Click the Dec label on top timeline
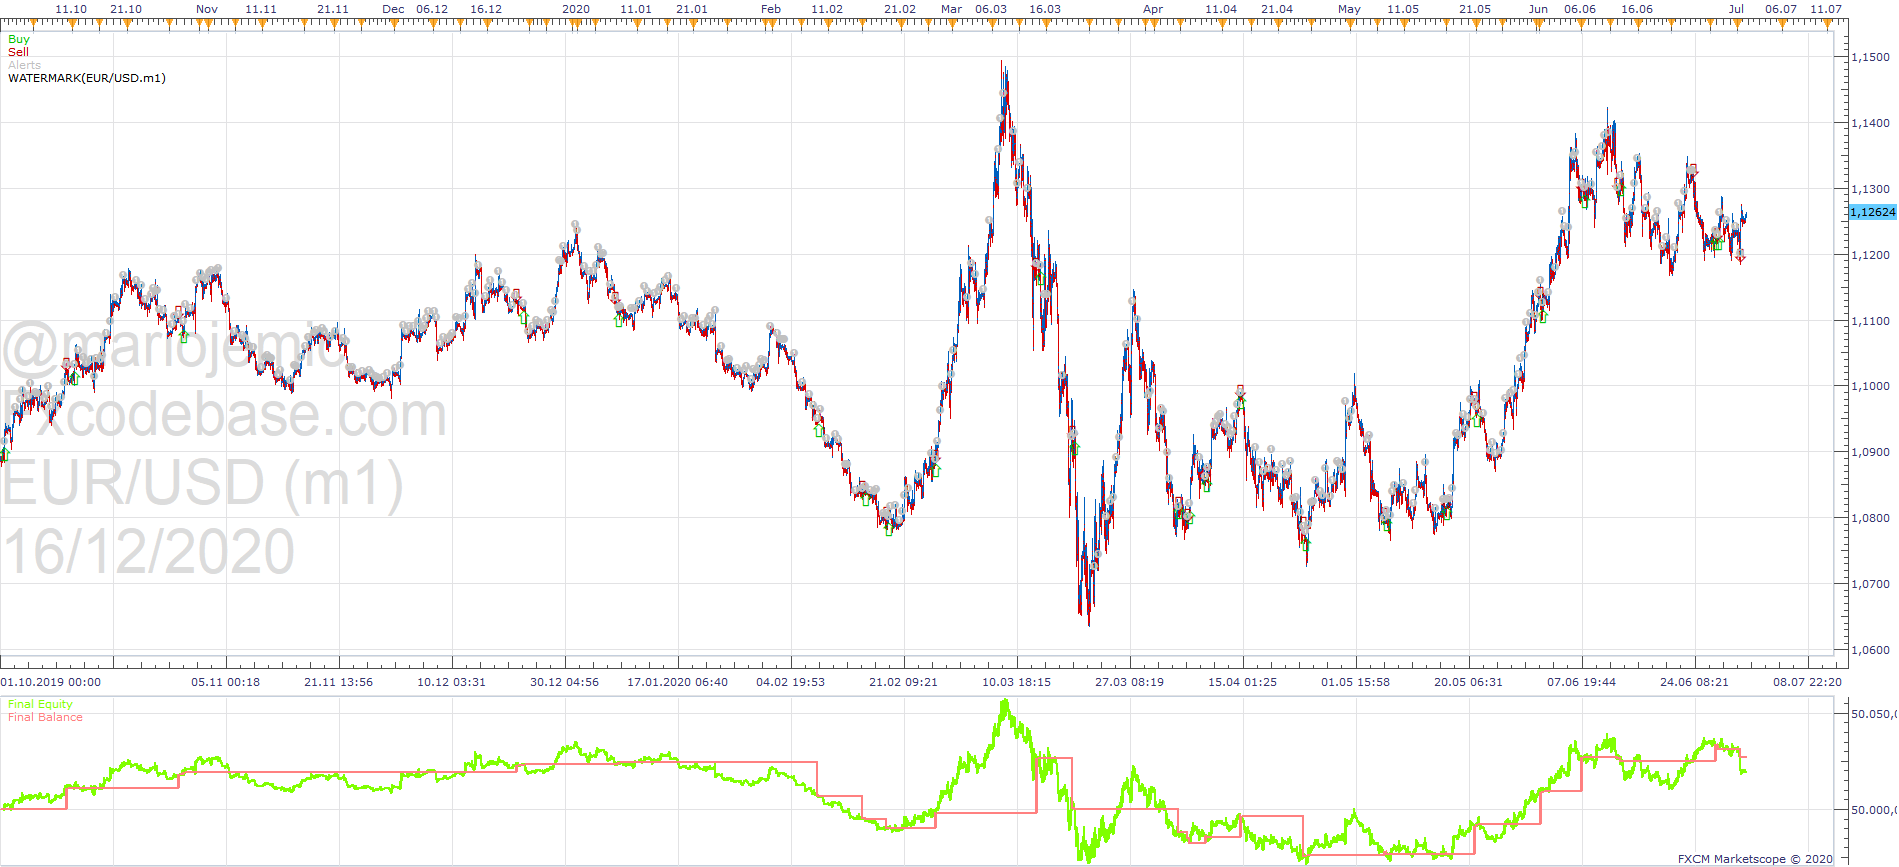This screenshot has width=1899, height=867. (394, 9)
